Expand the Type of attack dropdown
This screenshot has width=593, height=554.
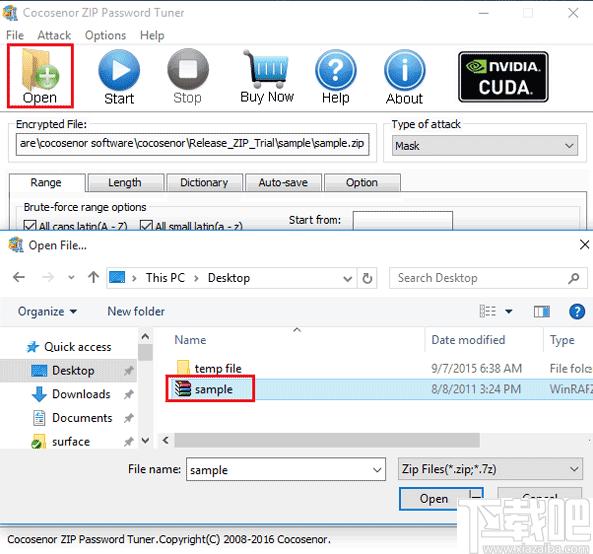pos(569,146)
